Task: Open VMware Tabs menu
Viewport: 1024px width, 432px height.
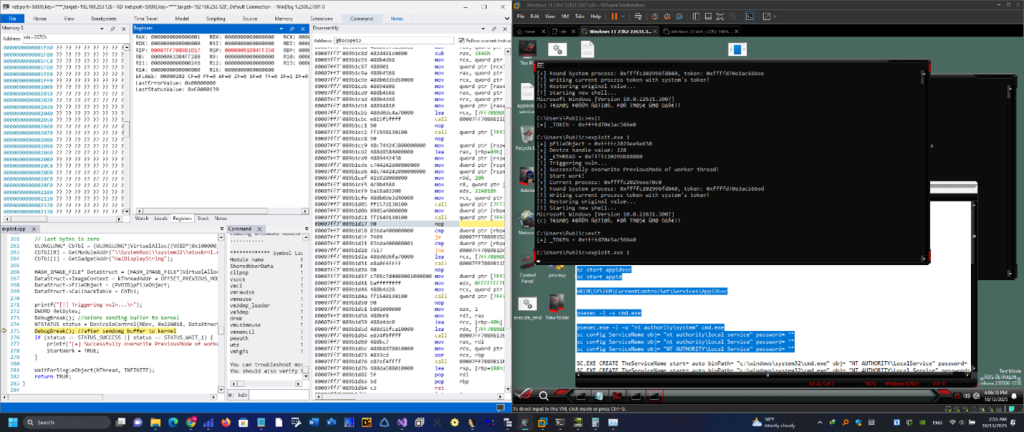Action: [x=580, y=16]
